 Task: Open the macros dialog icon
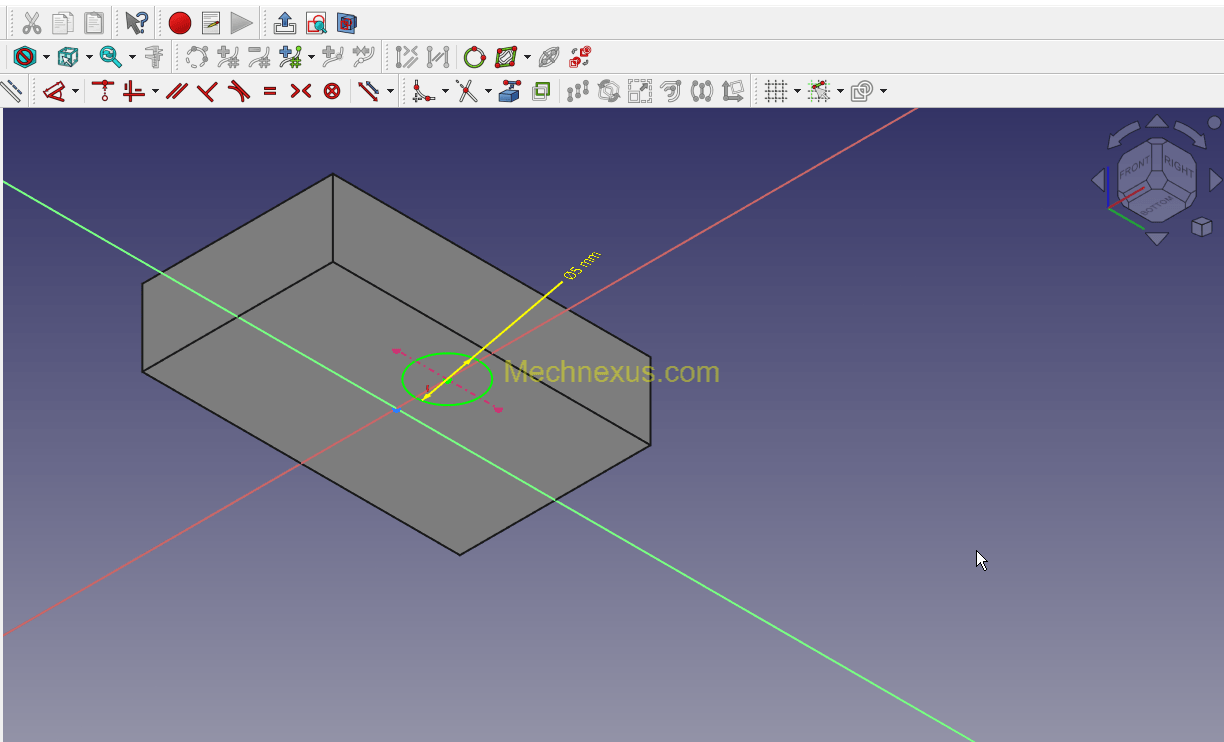pos(211,23)
